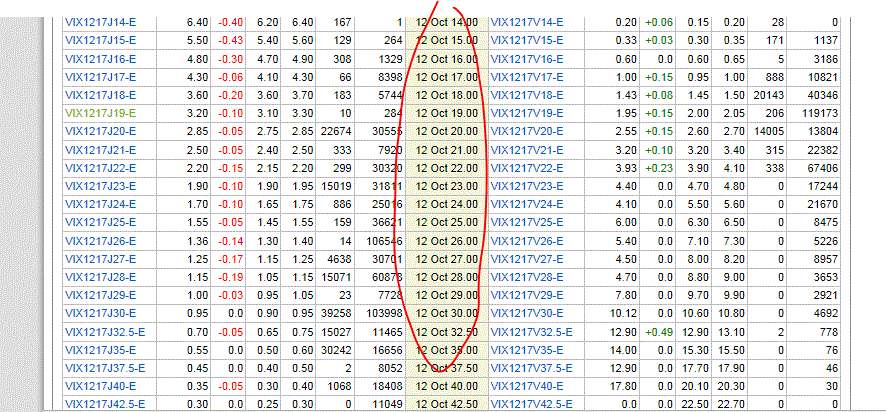The width and height of the screenshot is (886, 412).
Task: Click the +0.49 change for VIX1217V32.5-E
Action: click(659, 332)
